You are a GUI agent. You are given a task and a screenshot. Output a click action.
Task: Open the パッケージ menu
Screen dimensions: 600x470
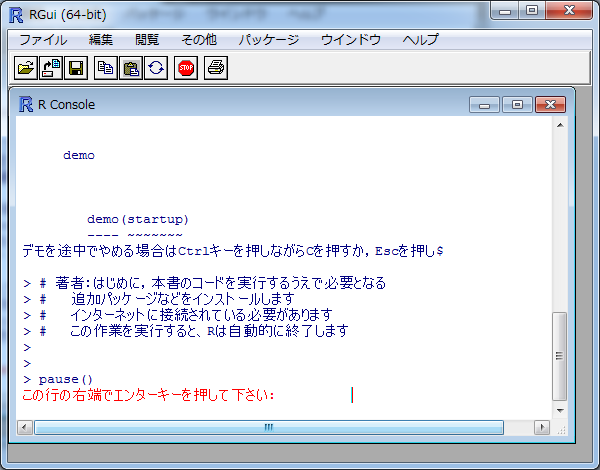269,40
